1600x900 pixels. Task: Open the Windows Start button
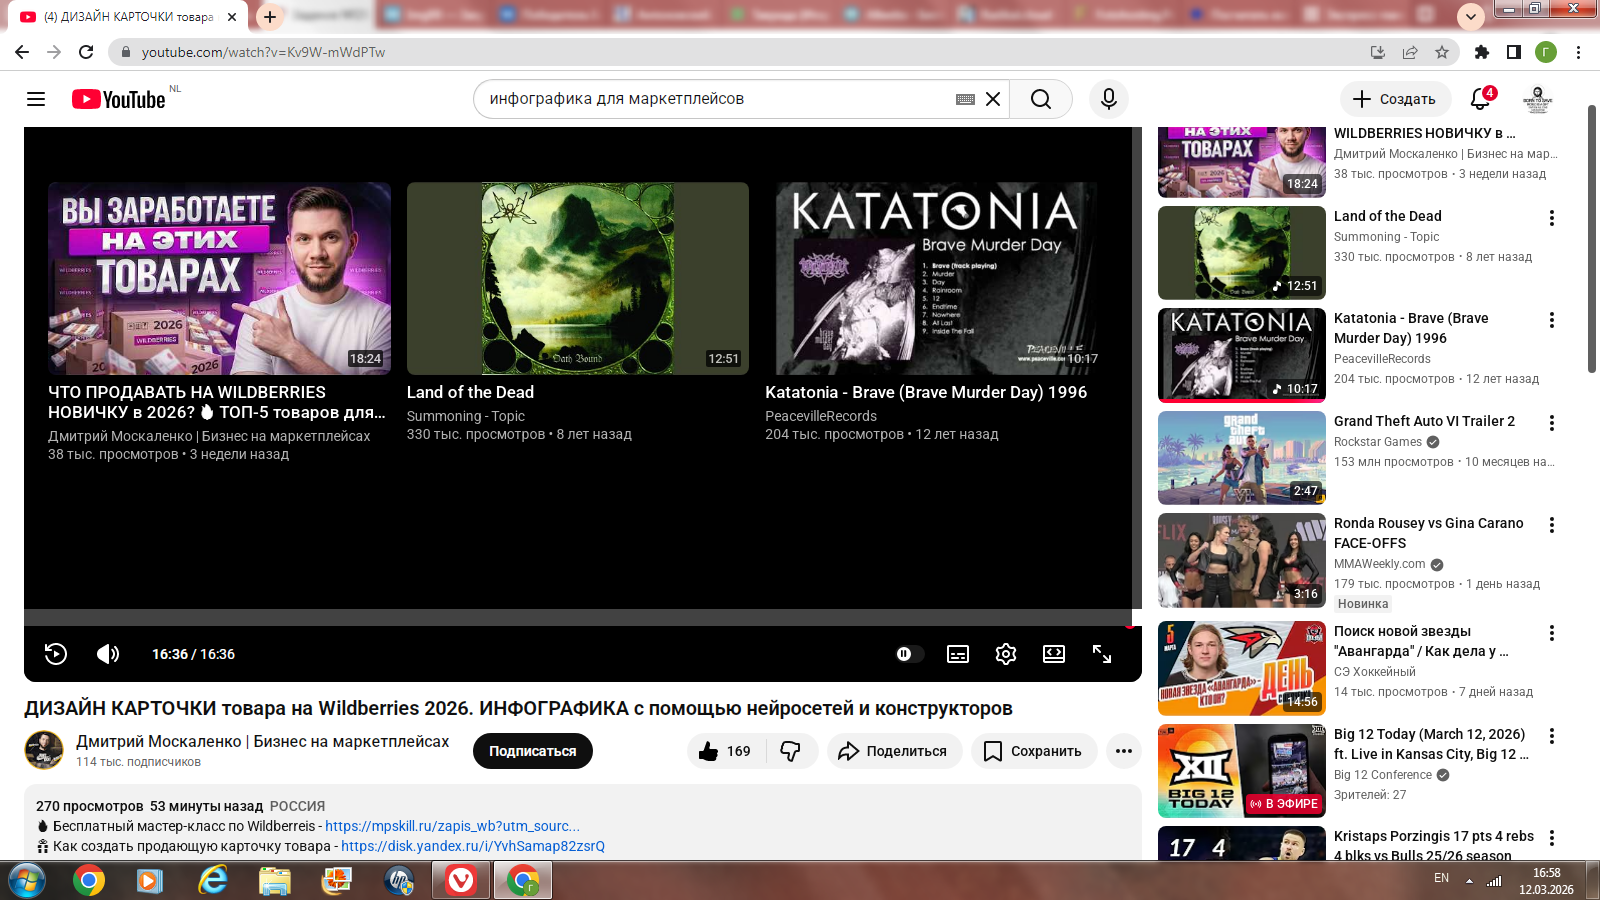(x=26, y=881)
